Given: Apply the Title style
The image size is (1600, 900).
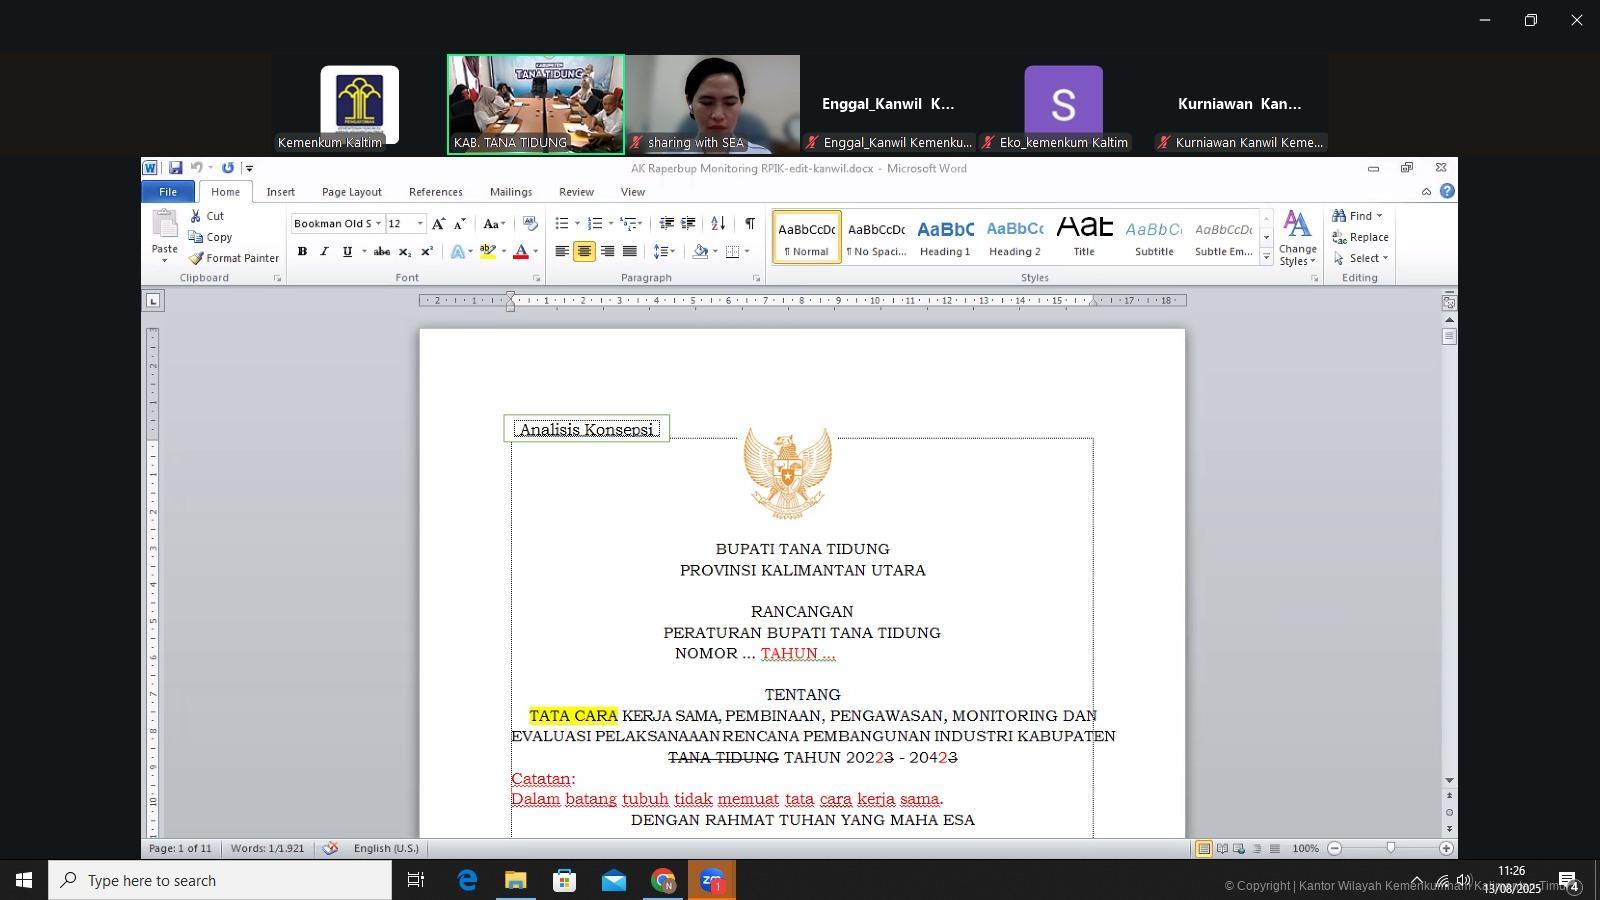Looking at the screenshot, I should (x=1084, y=238).
